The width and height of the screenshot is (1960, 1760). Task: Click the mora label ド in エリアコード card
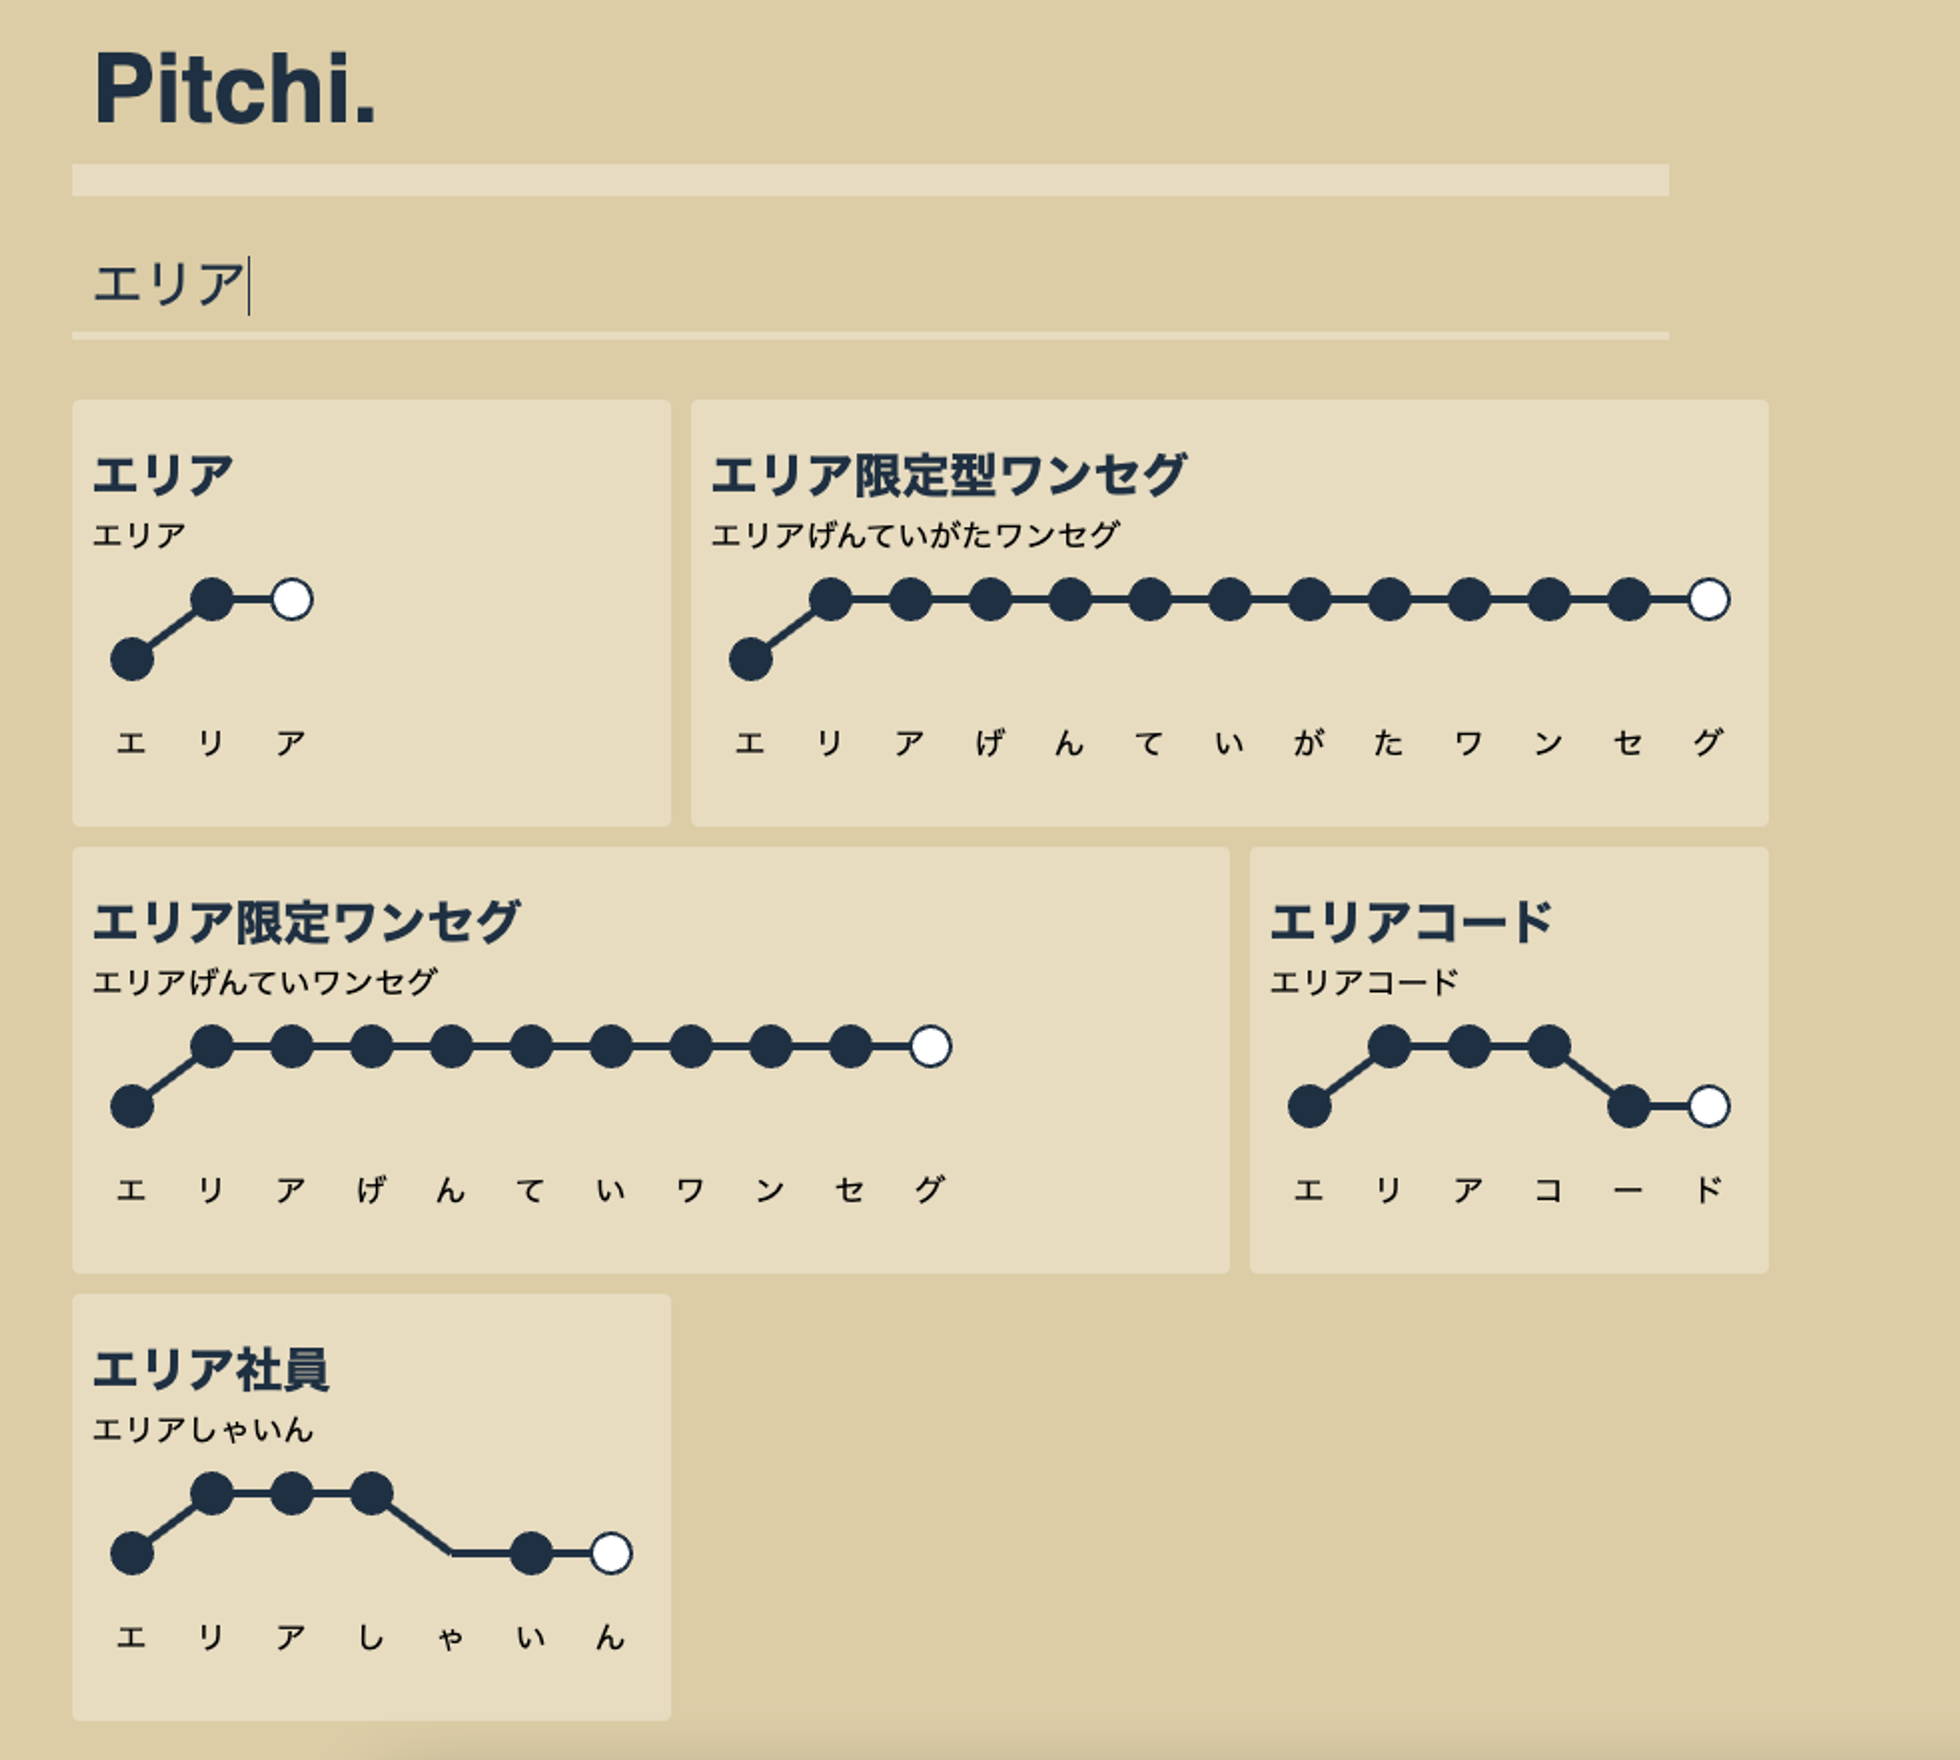(x=1708, y=1190)
